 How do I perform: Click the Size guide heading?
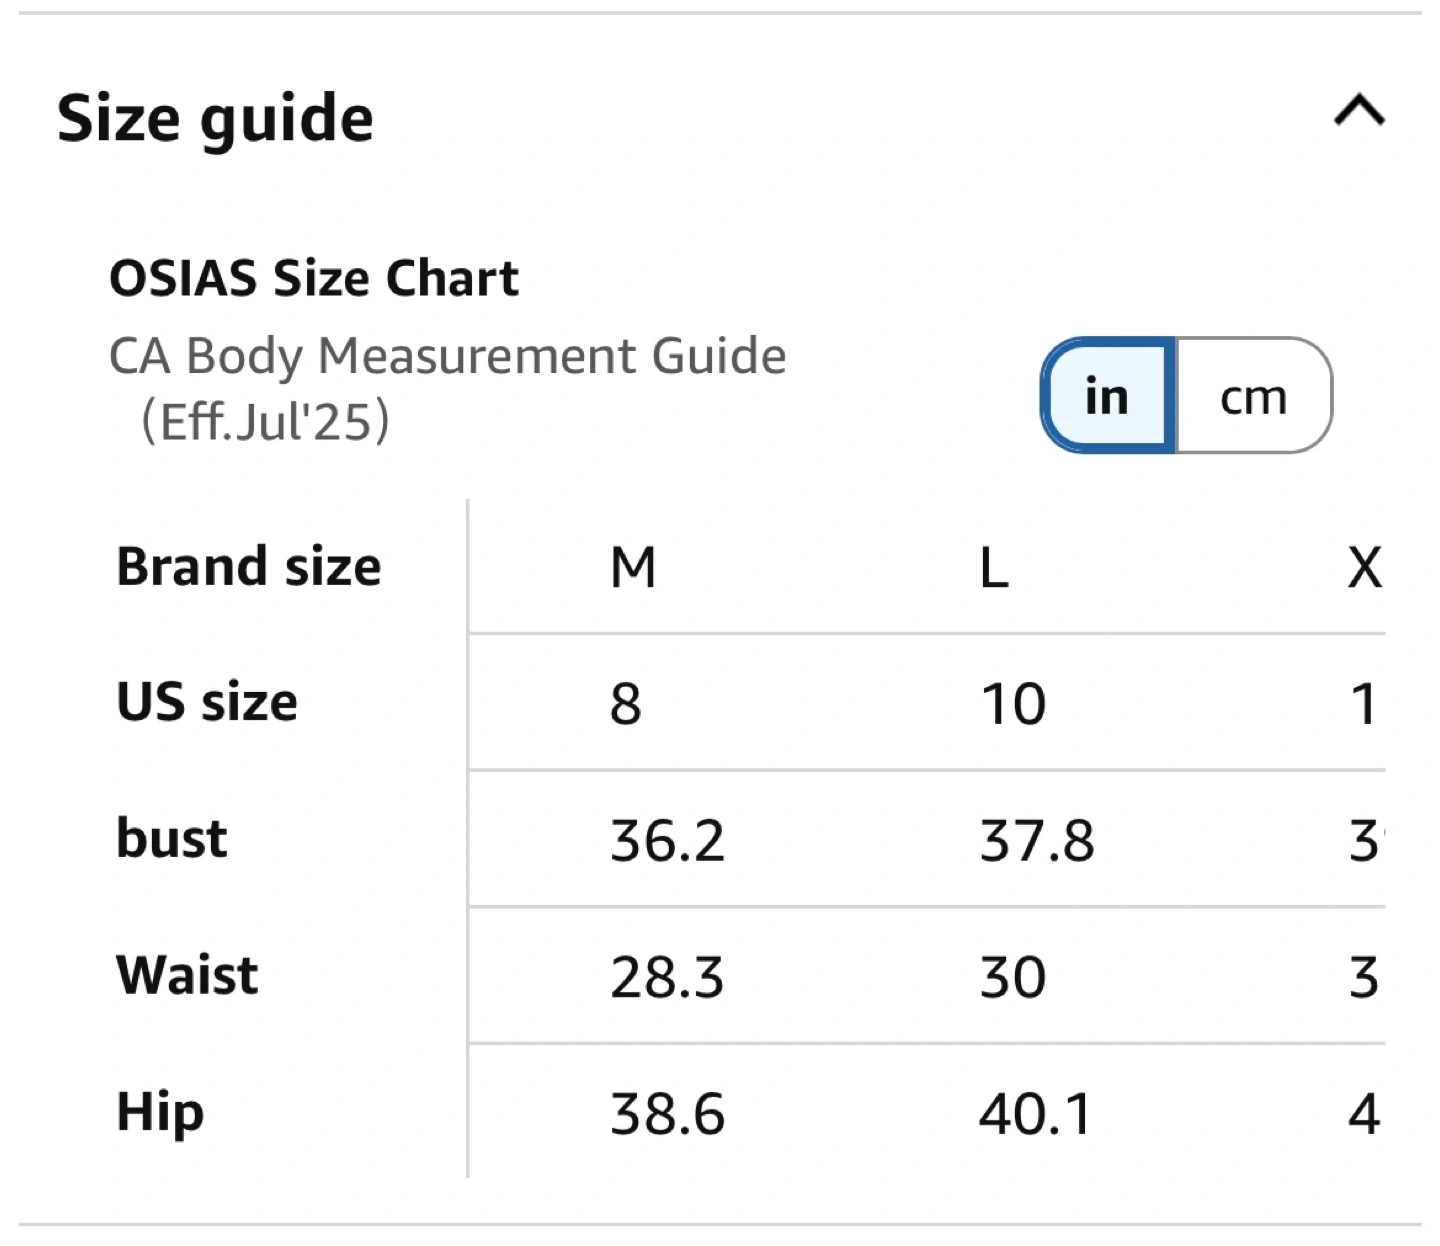pyautogui.click(x=215, y=119)
